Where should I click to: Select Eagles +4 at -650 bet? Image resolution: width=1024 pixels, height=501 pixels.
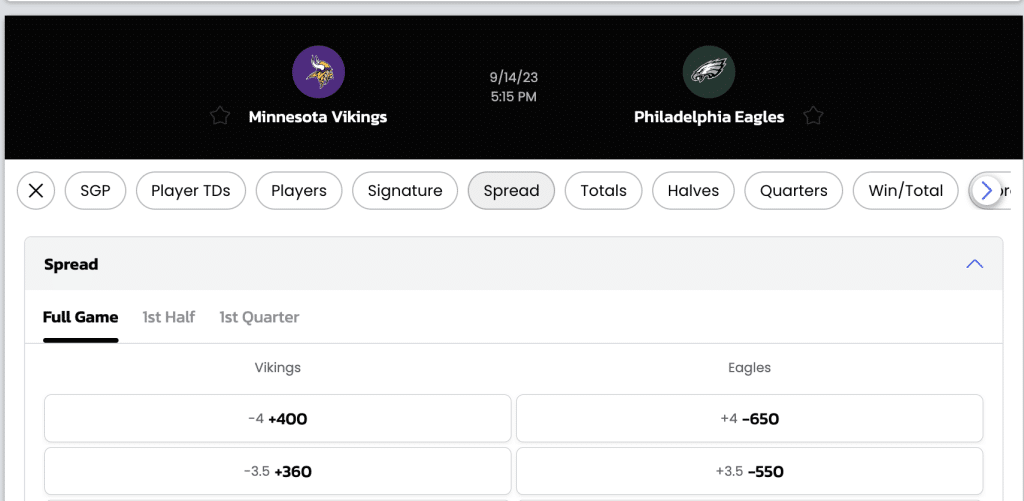click(750, 419)
